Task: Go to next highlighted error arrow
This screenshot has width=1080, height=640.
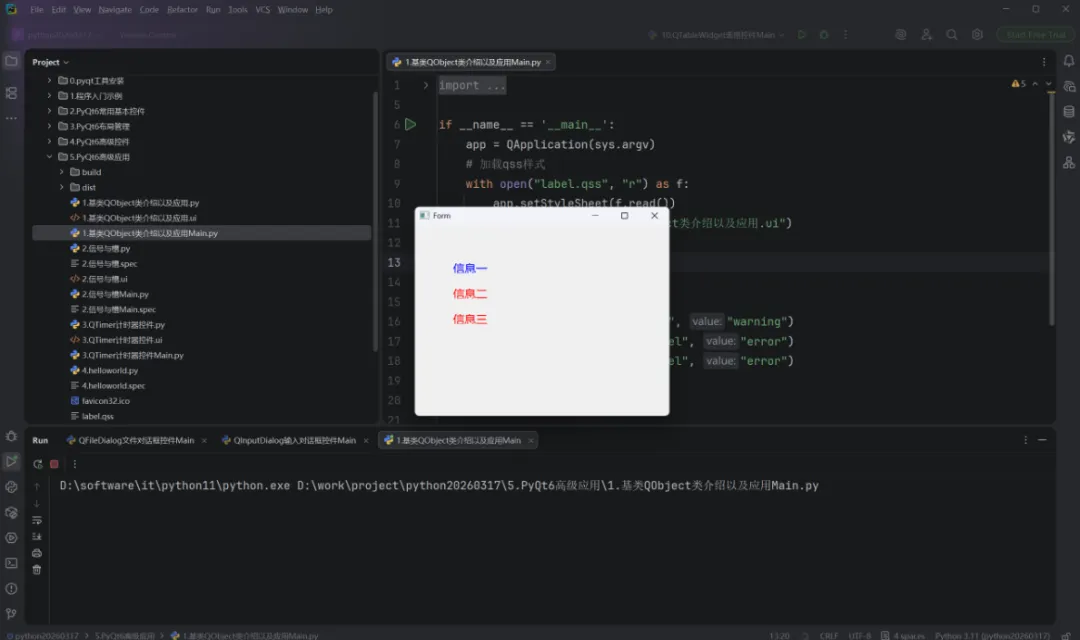Action: coord(1049,83)
